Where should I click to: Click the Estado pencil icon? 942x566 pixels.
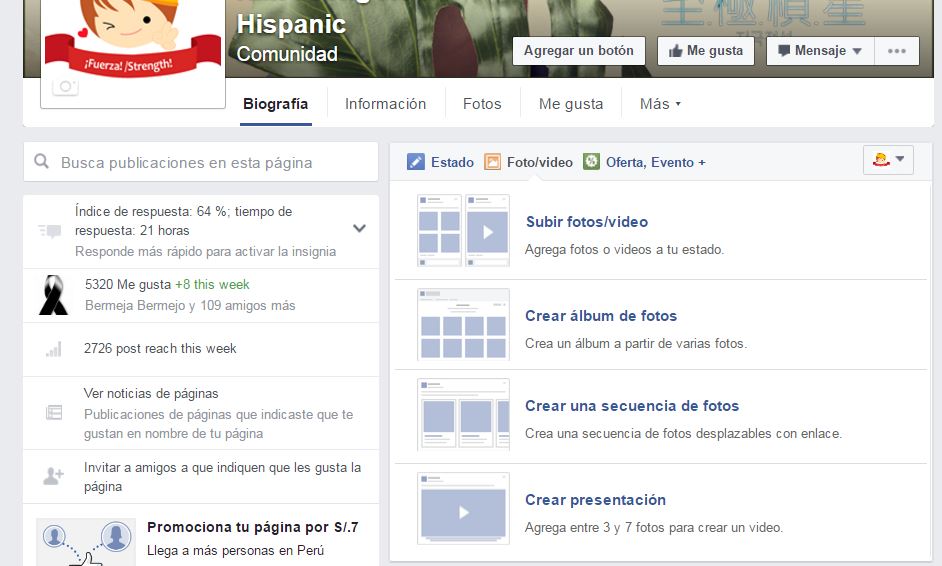coord(416,162)
